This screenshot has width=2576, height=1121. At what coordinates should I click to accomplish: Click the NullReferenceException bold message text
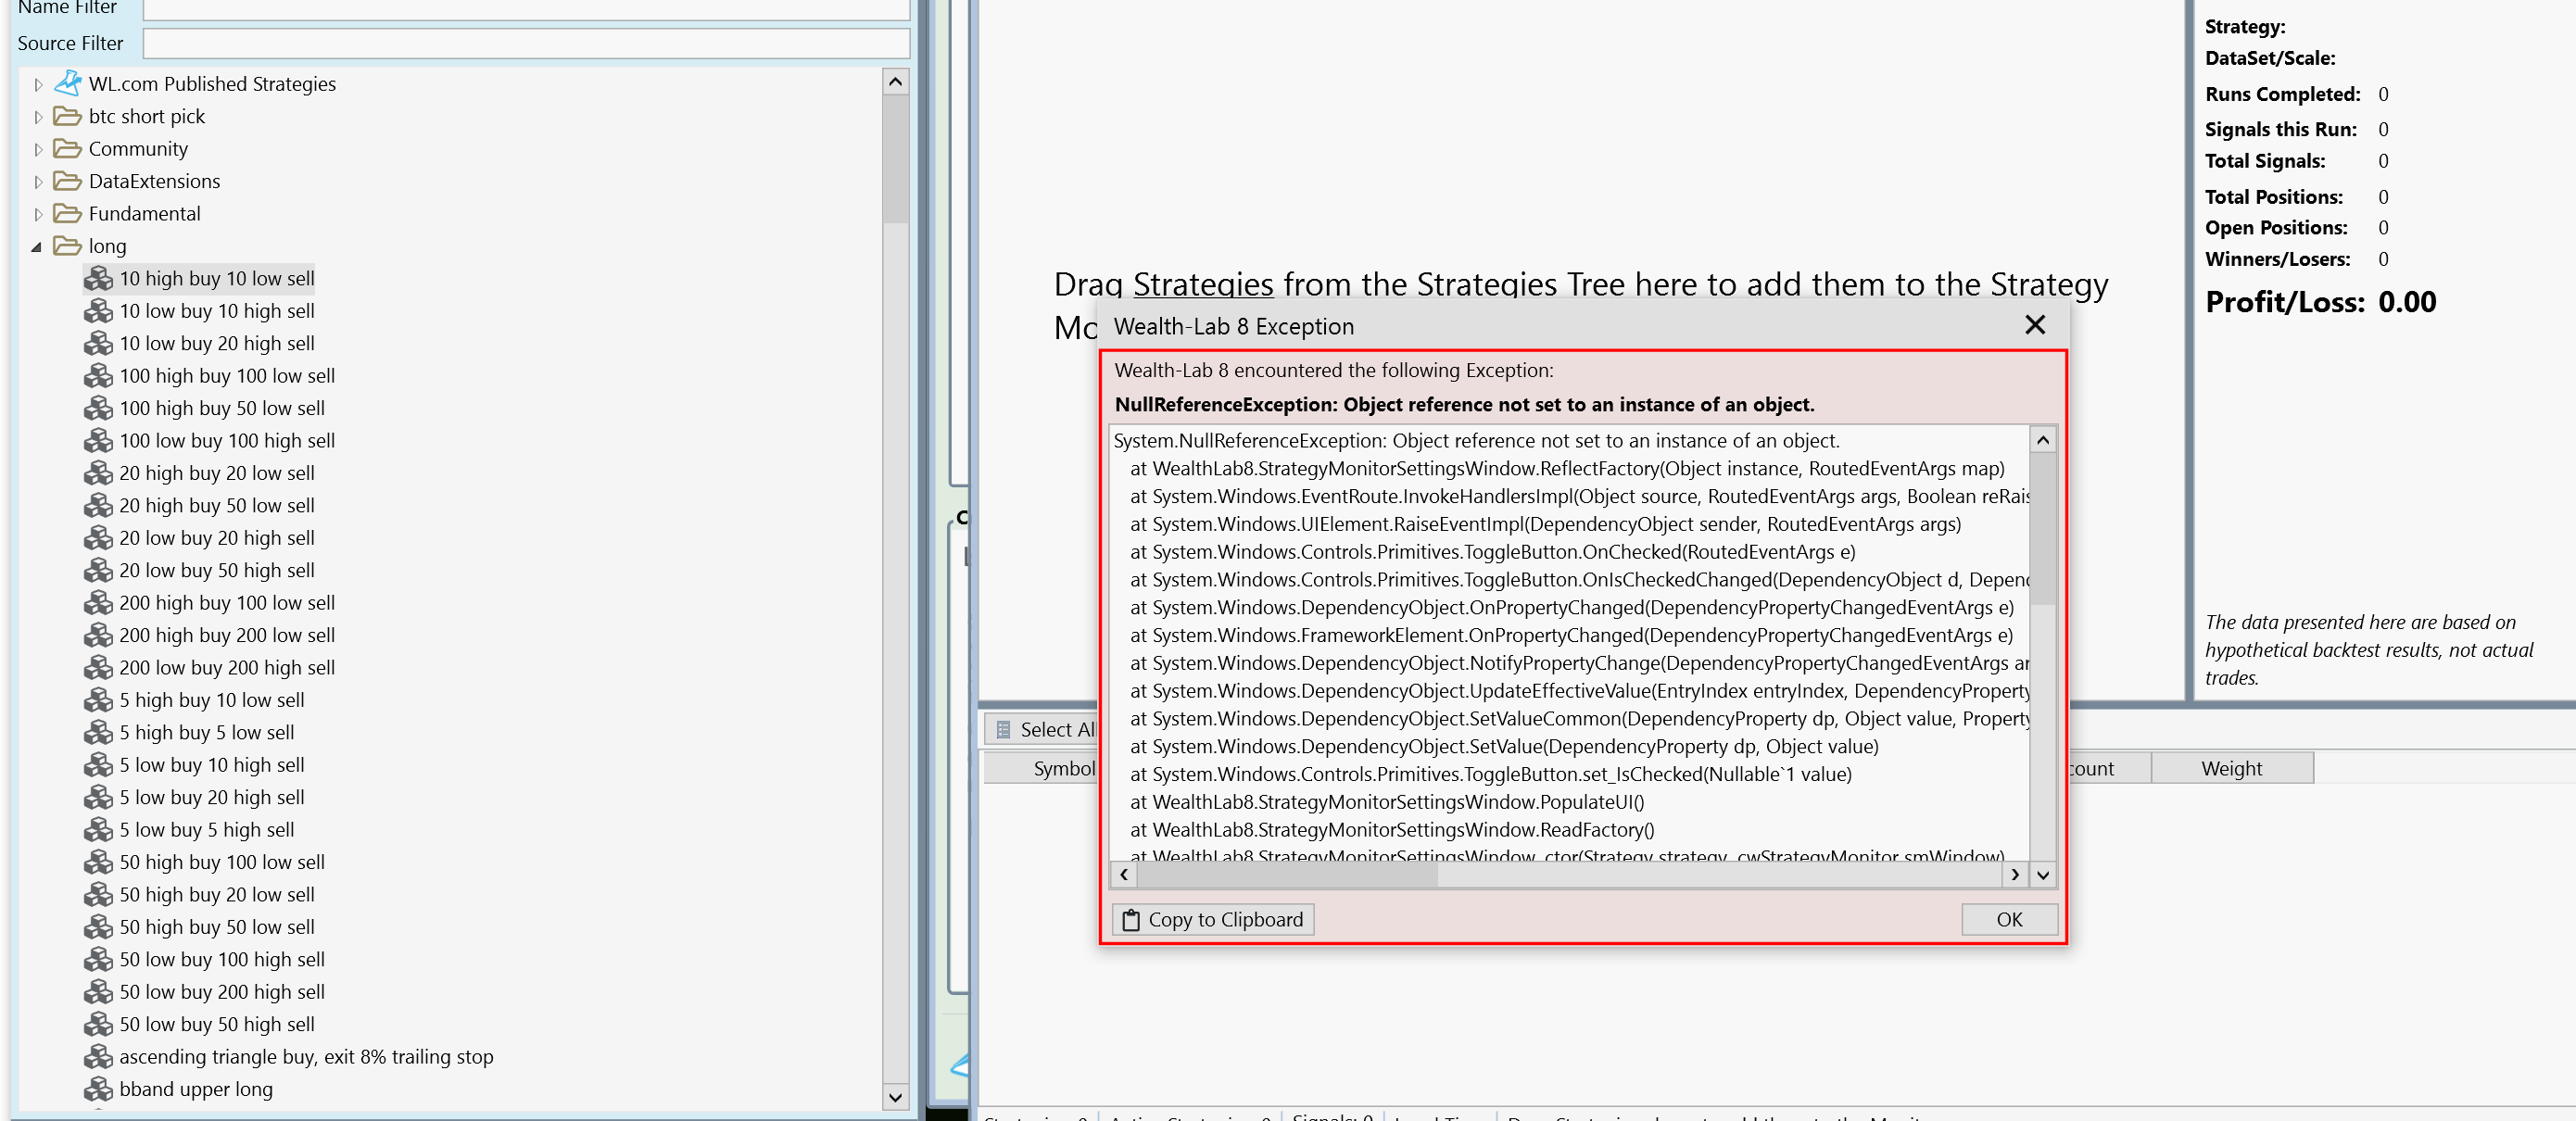point(1464,405)
